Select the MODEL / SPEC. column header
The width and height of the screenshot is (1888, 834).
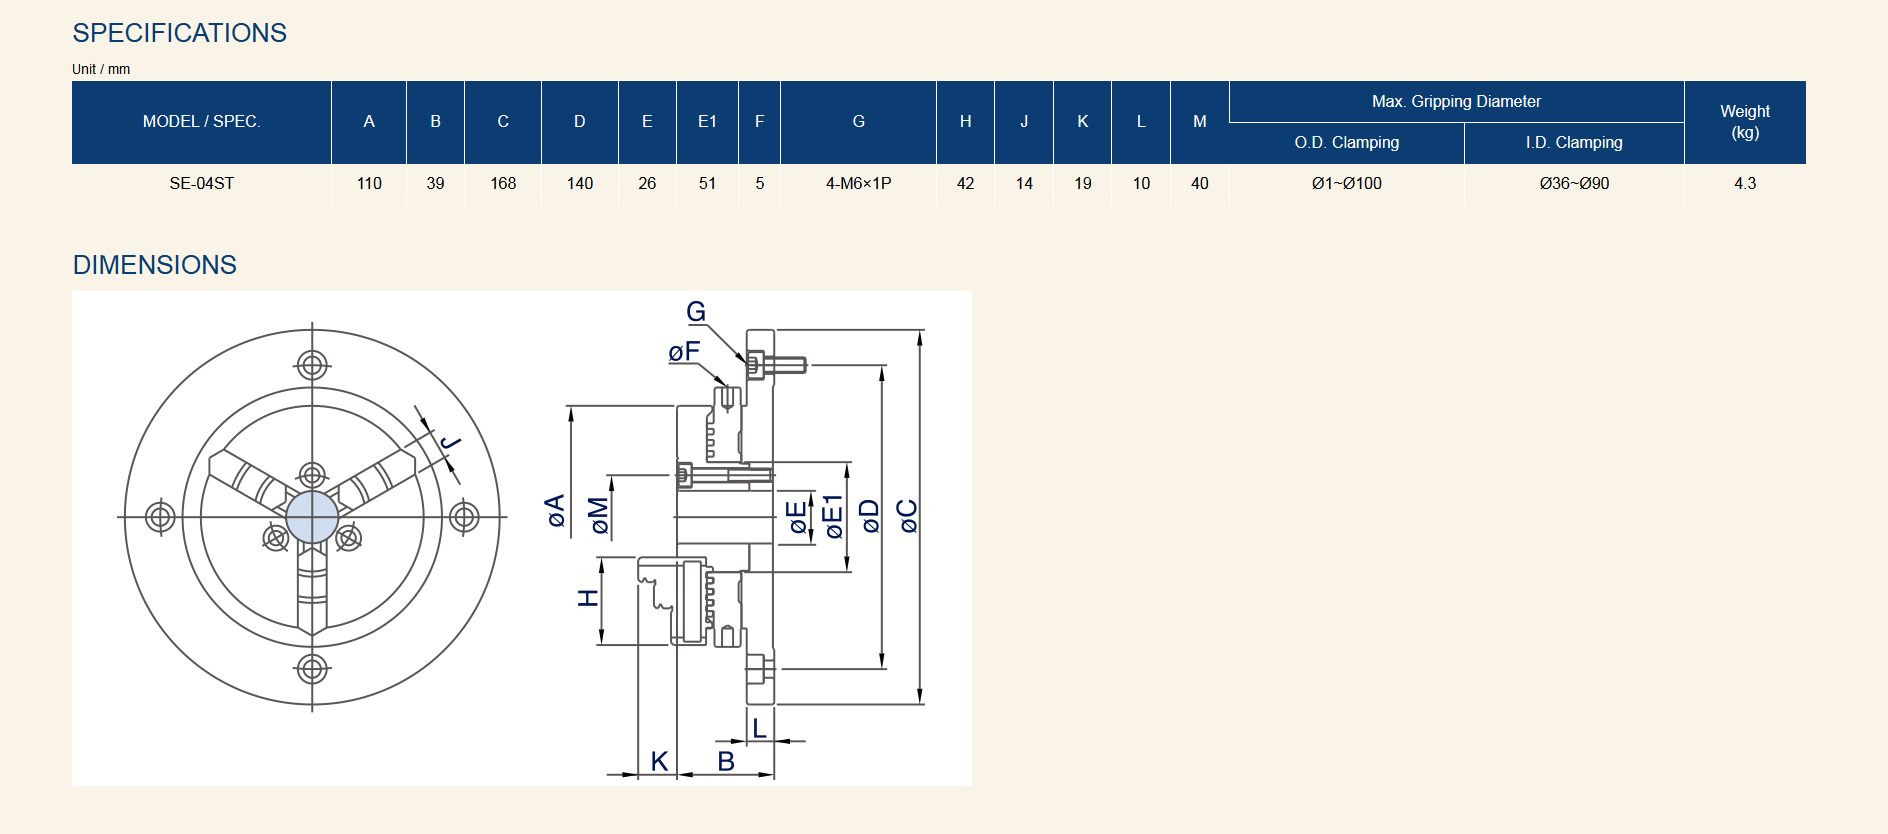click(201, 122)
